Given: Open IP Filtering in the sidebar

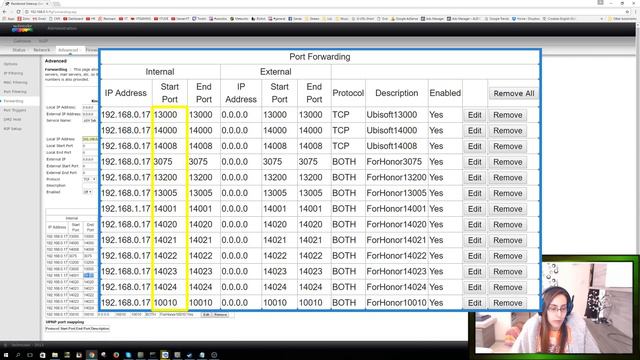Looking at the screenshot, I should coord(13,73).
